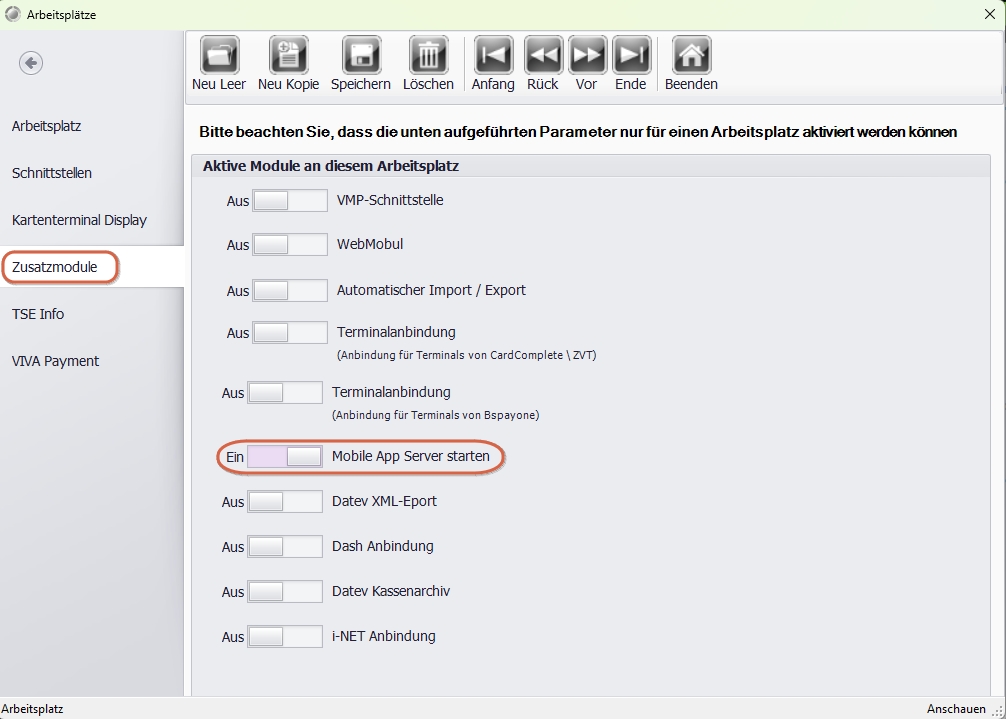This screenshot has height=719, width=1006.
Task: Click the back arrow in sidebar
Action: (x=31, y=63)
